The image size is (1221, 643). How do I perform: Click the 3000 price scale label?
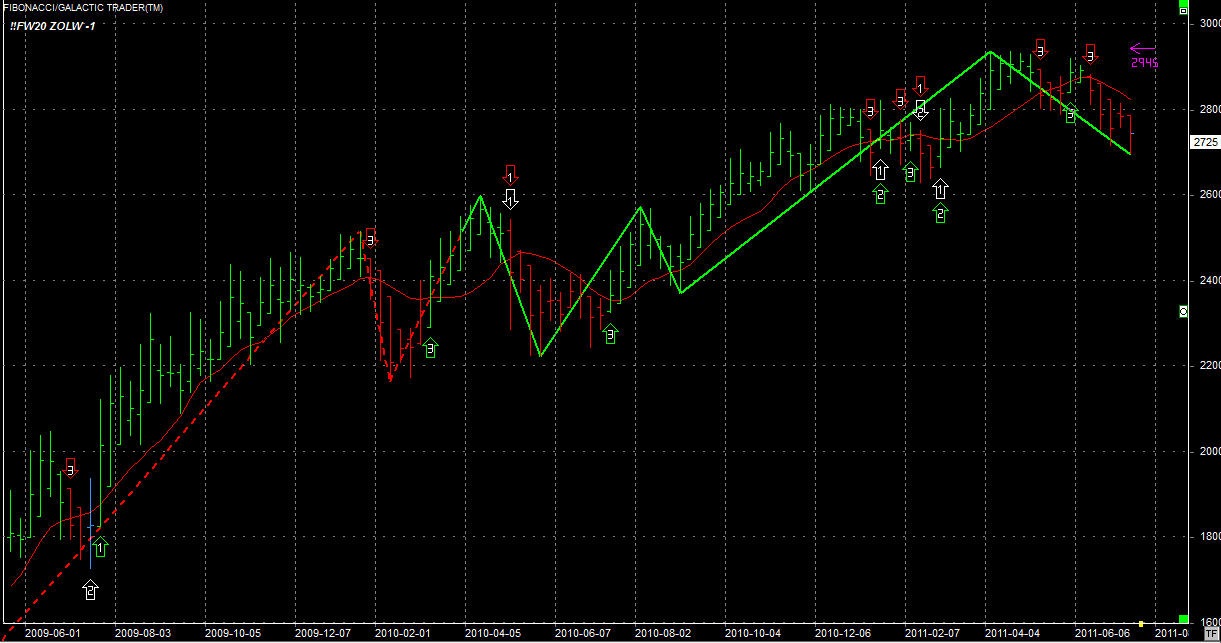[x=1208, y=24]
